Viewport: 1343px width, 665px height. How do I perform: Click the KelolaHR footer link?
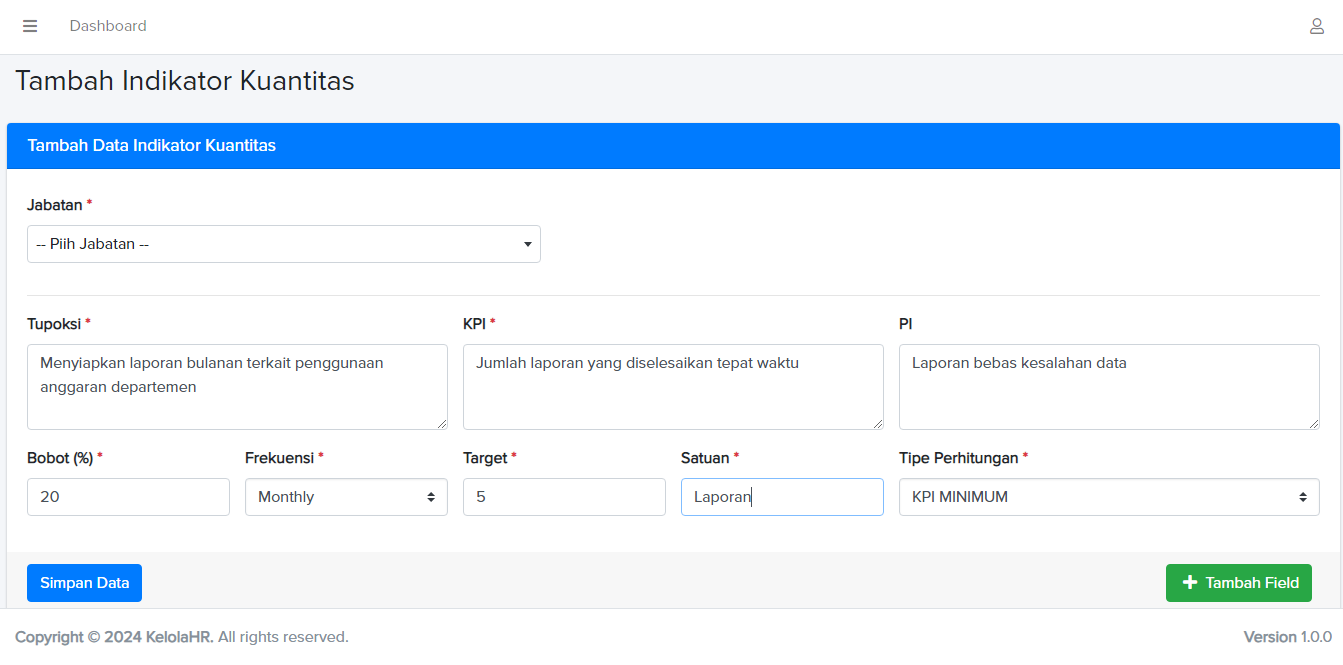179,637
